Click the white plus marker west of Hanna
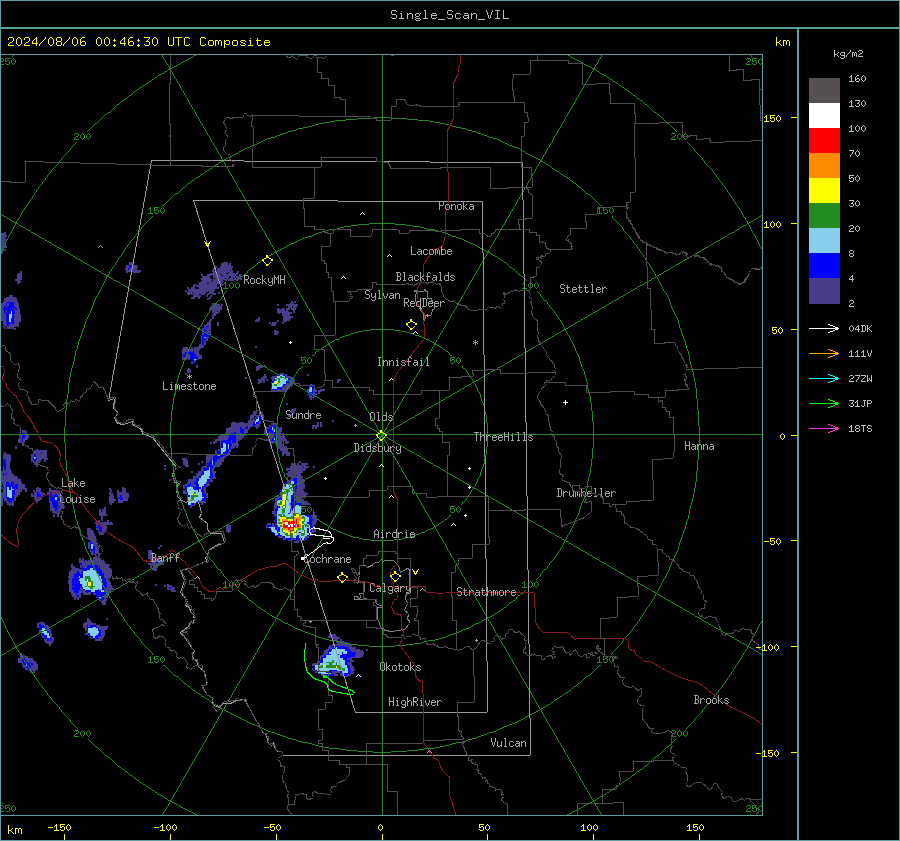Screen dimensions: 900x841 point(565,402)
